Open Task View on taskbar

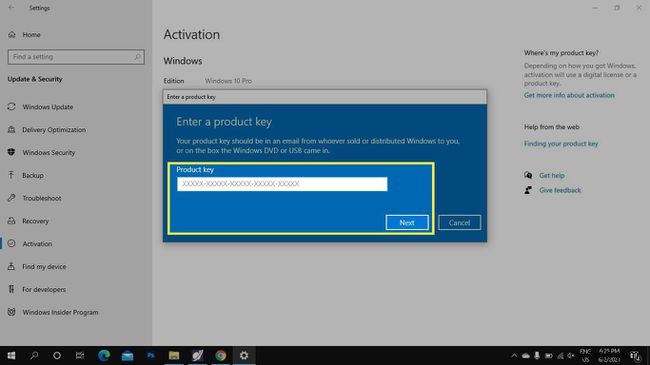[x=80, y=355]
